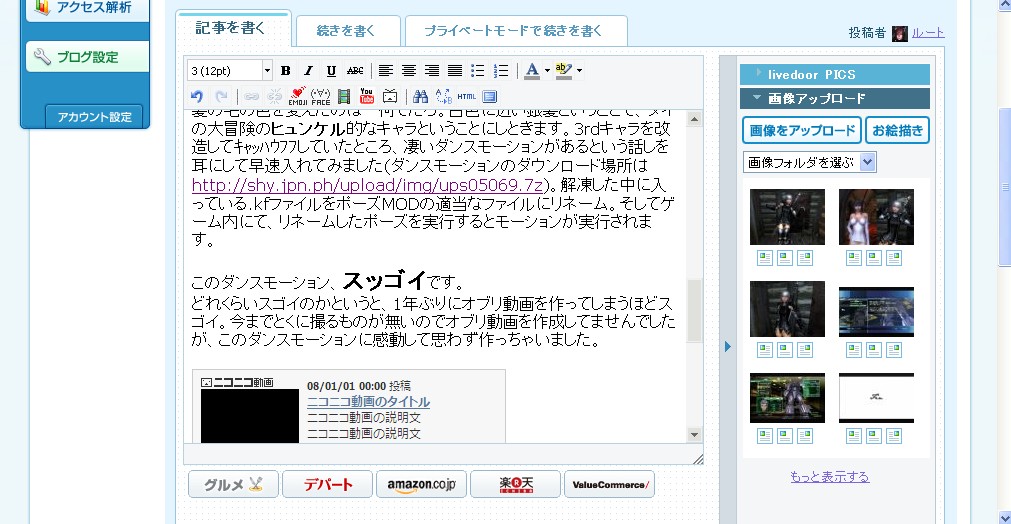Image resolution: width=1011 pixels, height=524 pixels.
Task: Select the white background thumbnail
Action: tap(876, 398)
